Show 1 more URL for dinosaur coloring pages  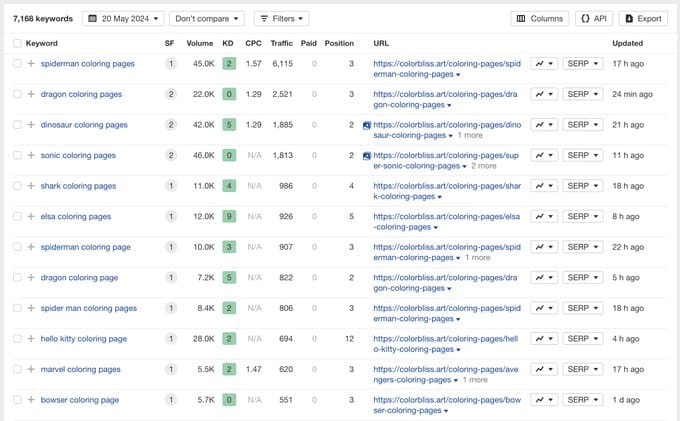tap(470, 135)
